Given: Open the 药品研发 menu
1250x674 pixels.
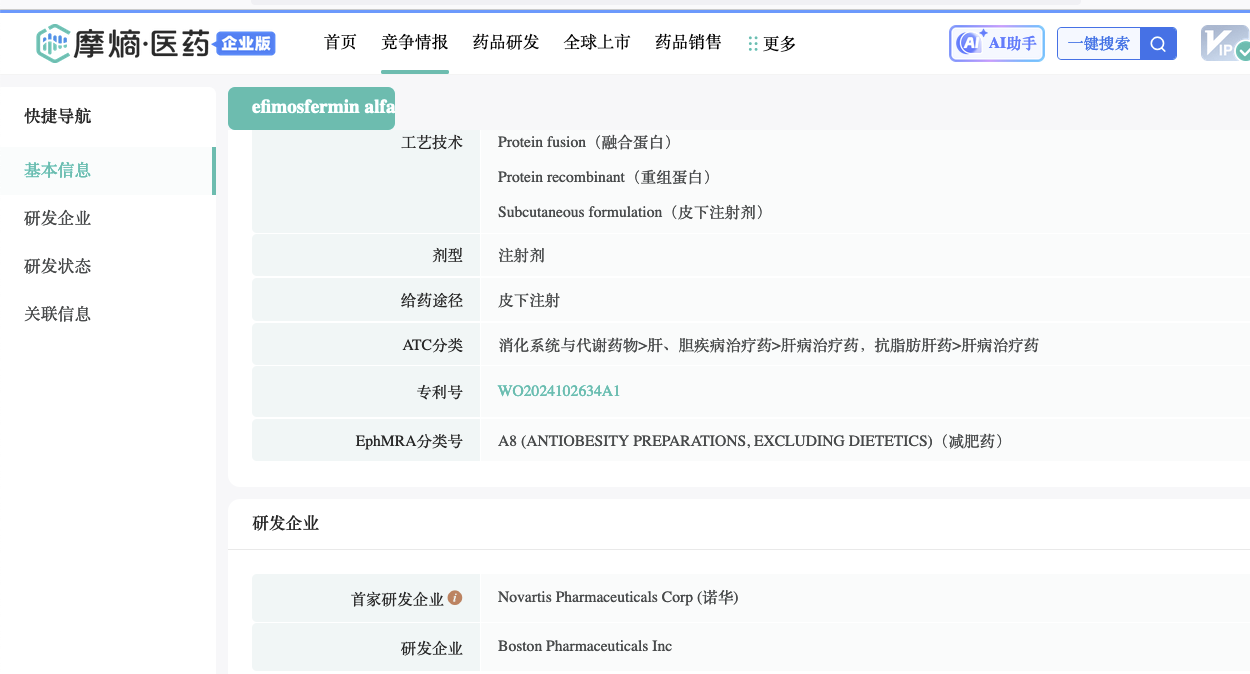Looking at the screenshot, I should pos(505,42).
